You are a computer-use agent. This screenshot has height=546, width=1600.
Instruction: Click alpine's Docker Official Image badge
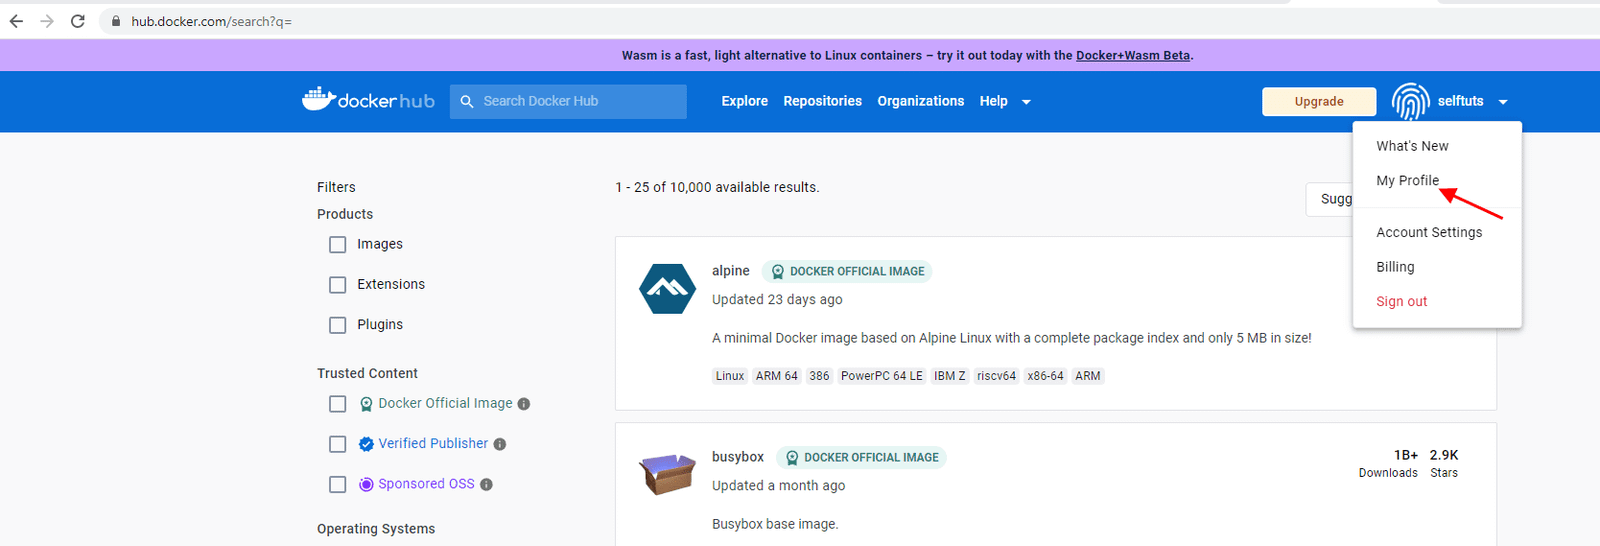pyautogui.click(x=847, y=271)
